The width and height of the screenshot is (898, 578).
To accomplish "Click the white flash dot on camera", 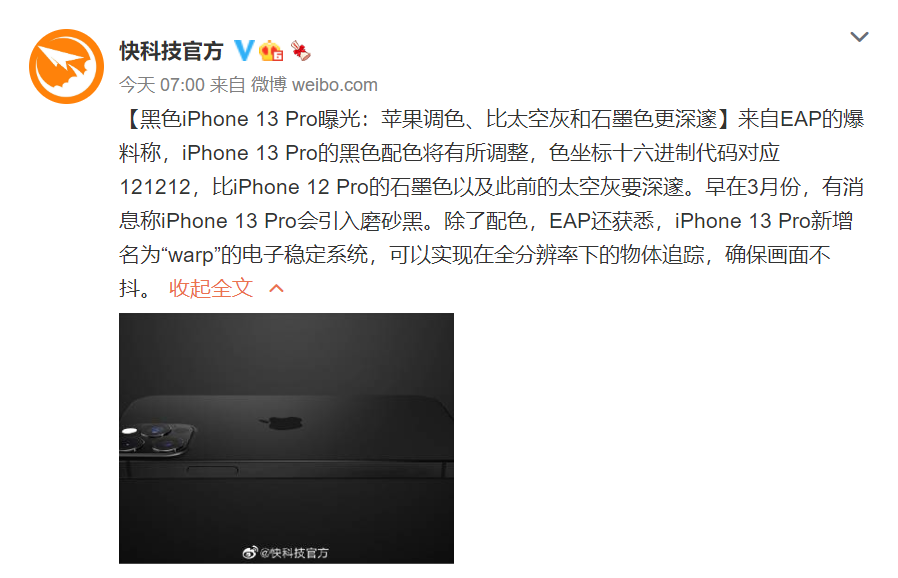I will (x=129, y=431).
